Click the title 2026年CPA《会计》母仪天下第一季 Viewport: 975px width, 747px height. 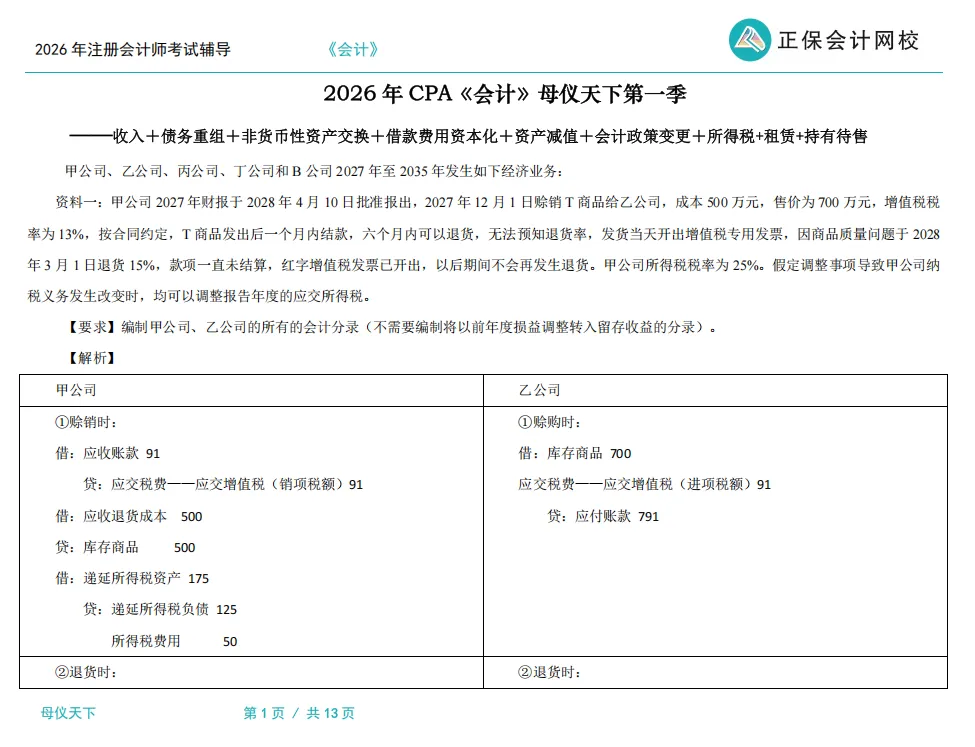504,94
